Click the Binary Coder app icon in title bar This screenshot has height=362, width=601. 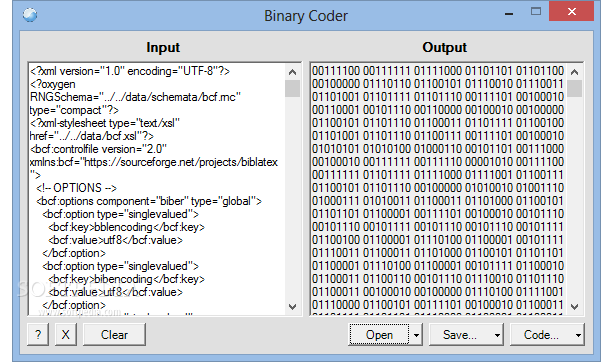(30, 15)
